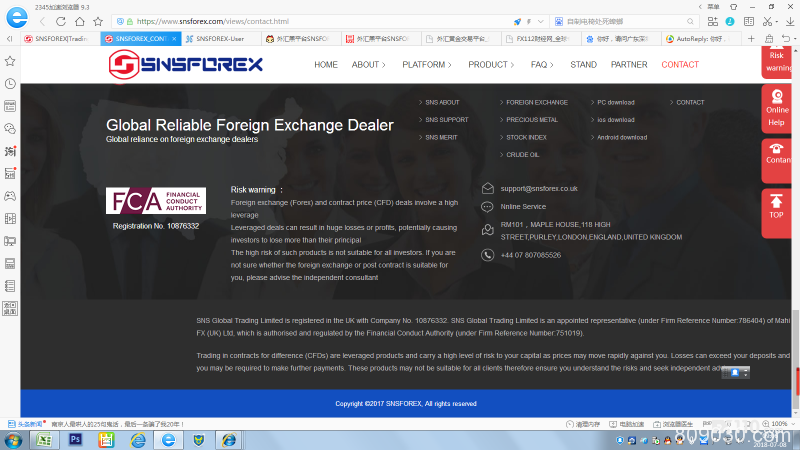Click the FCA Financial Conduct Authority badge
800x450 pixels.
(x=156, y=201)
